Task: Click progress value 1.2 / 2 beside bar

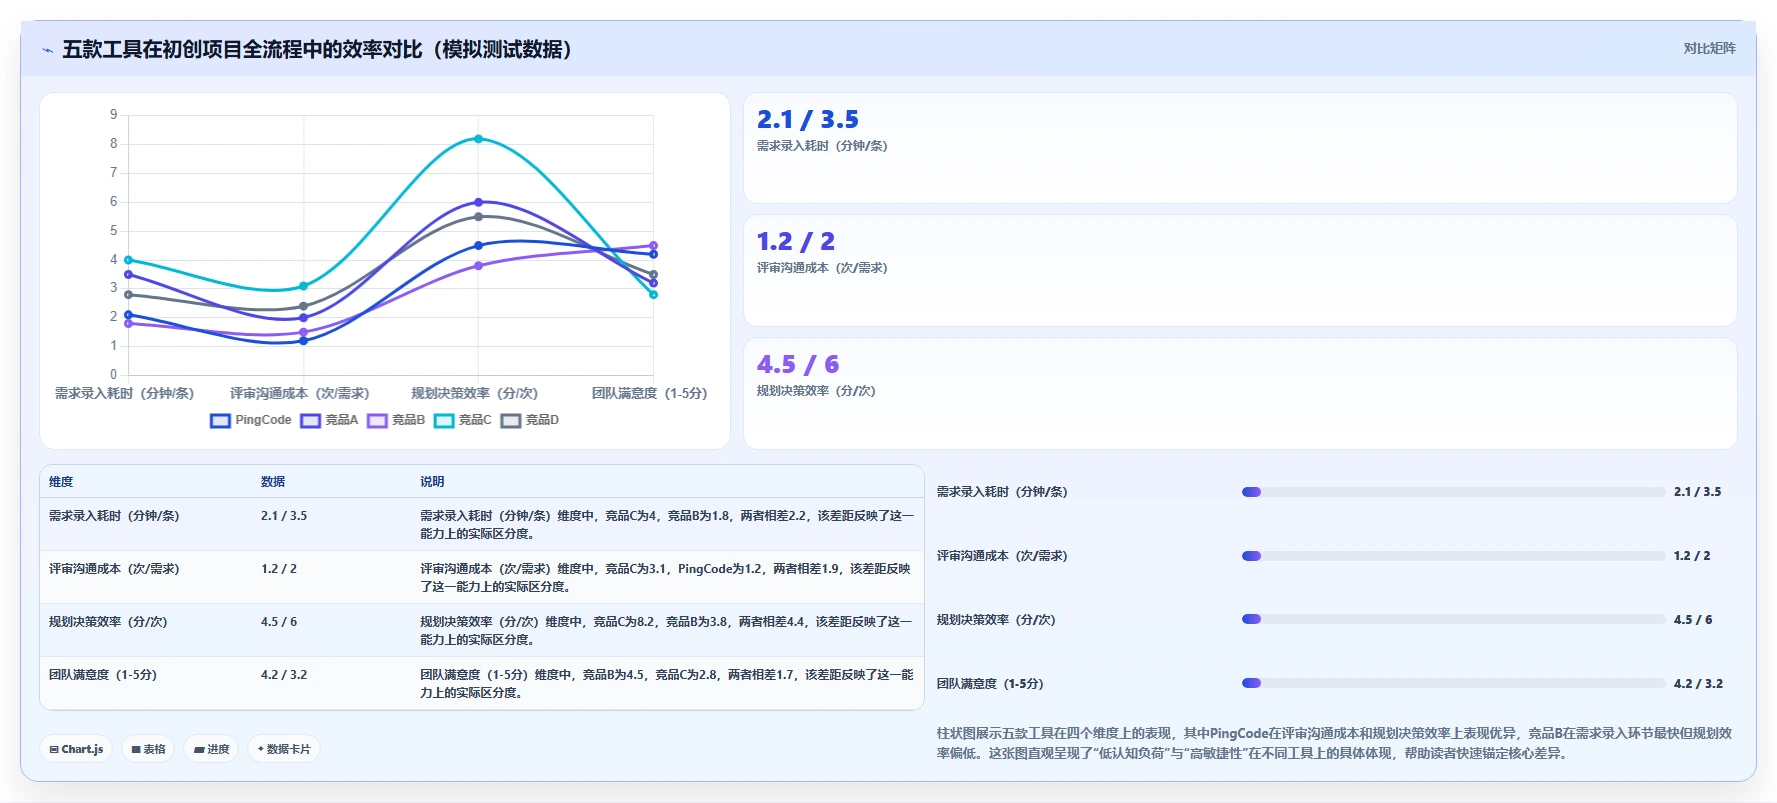Action: click(x=1692, y=556)
